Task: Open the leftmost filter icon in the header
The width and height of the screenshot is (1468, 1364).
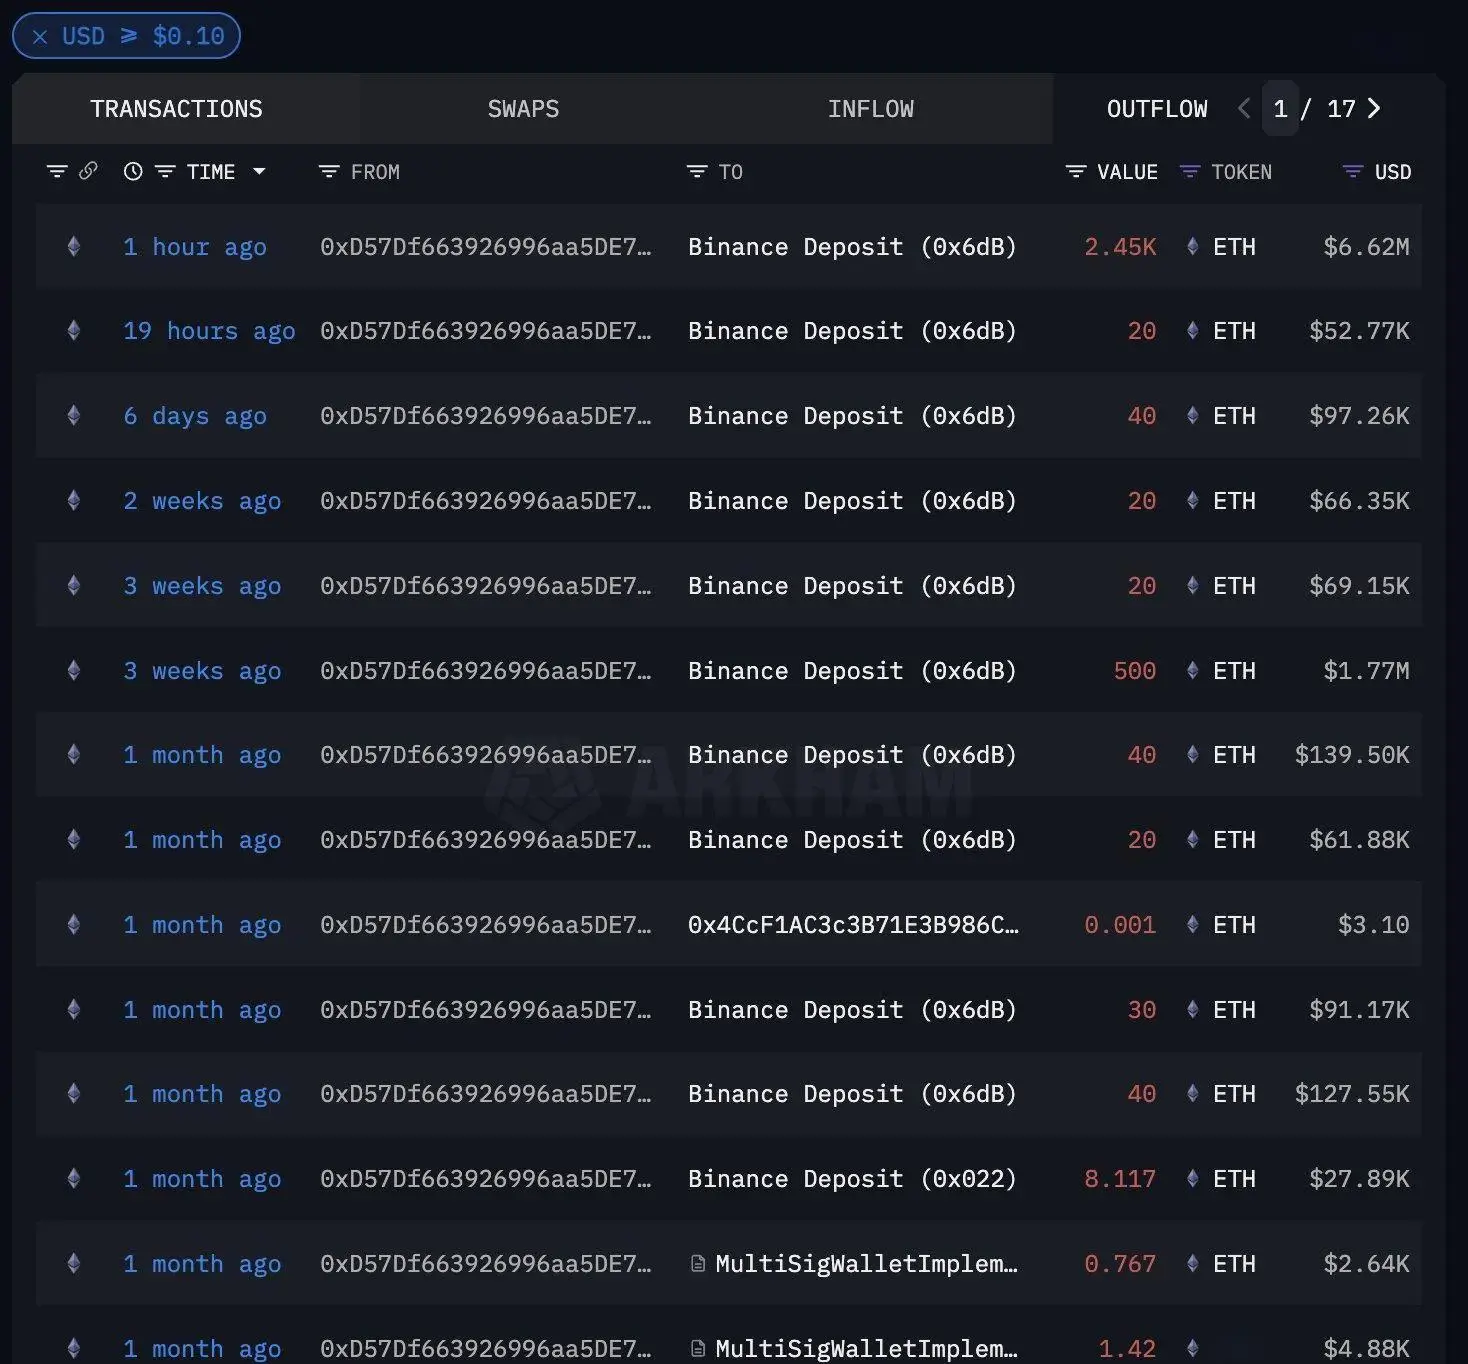Action: click(x=57, y=172)
